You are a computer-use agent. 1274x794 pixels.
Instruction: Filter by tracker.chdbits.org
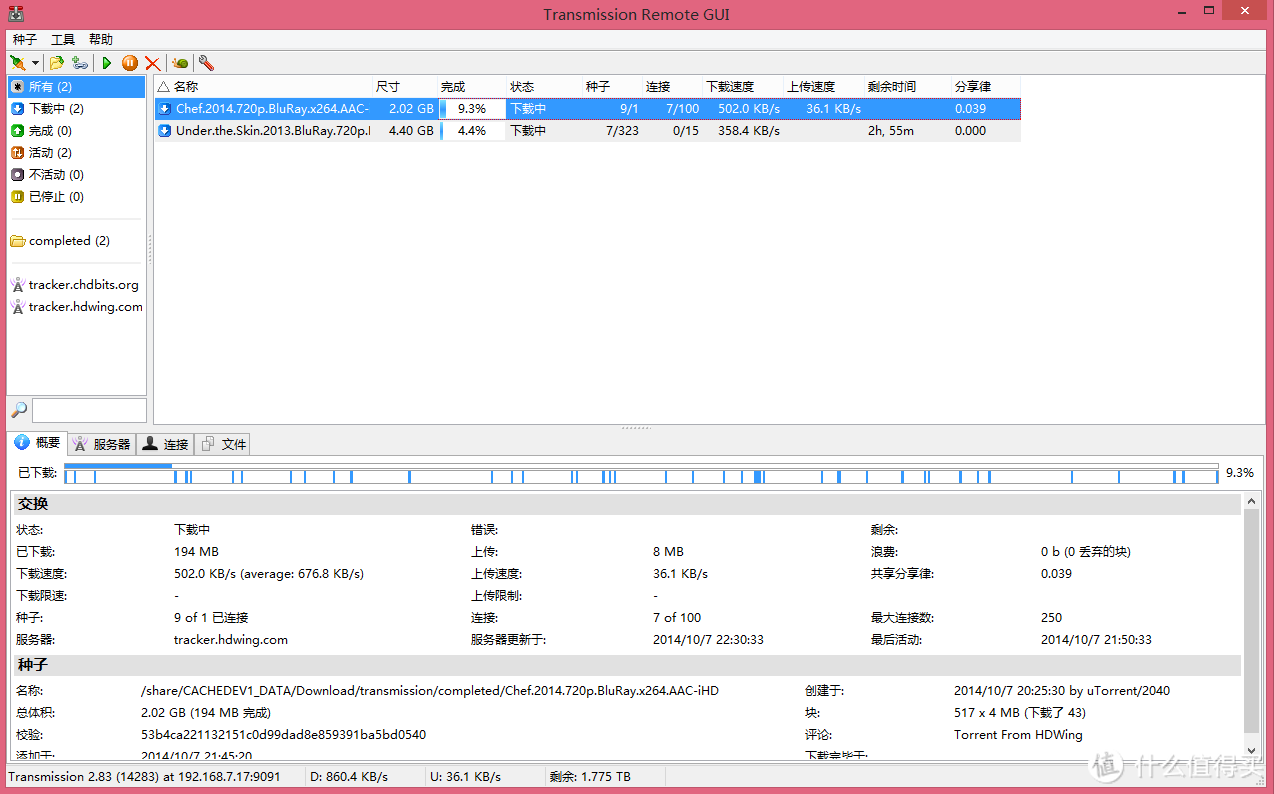[83, 285]
